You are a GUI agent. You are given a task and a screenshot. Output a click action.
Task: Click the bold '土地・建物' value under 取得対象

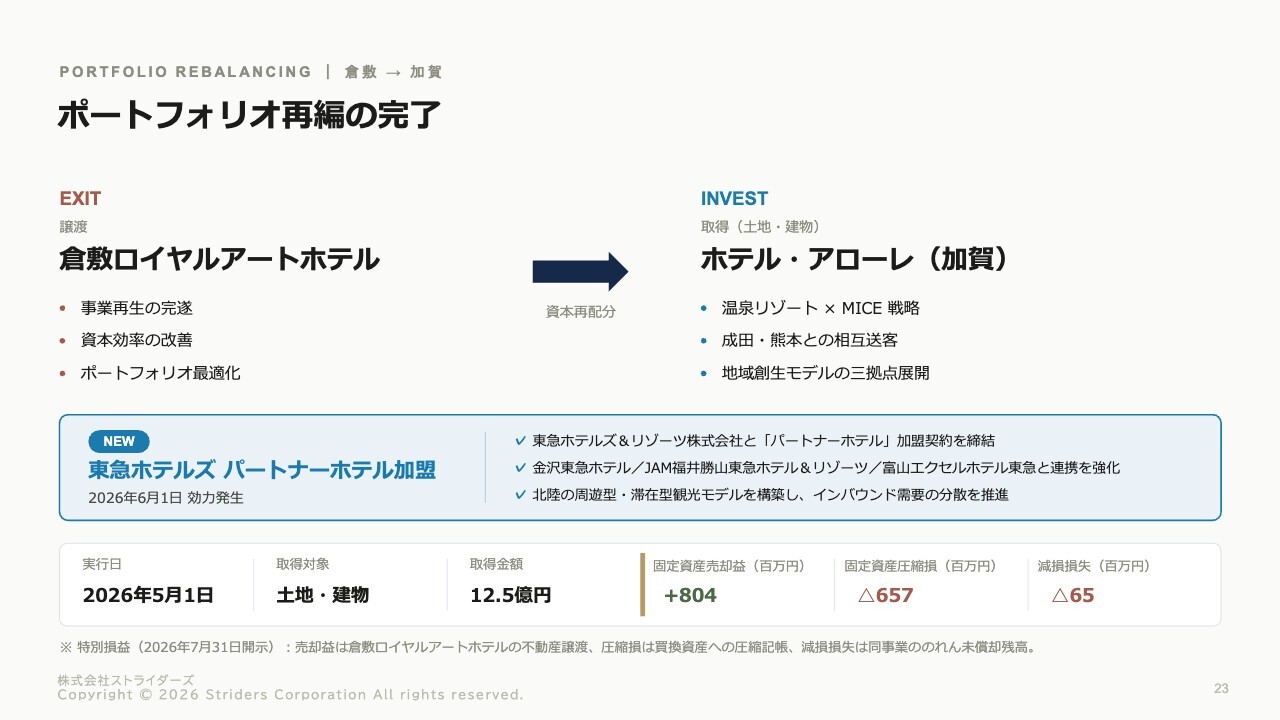(x=323, y=595)
